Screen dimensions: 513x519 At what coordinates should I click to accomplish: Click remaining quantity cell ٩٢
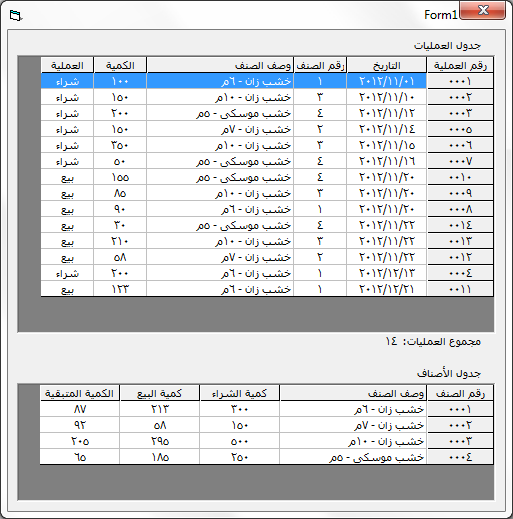pos(79,425)
